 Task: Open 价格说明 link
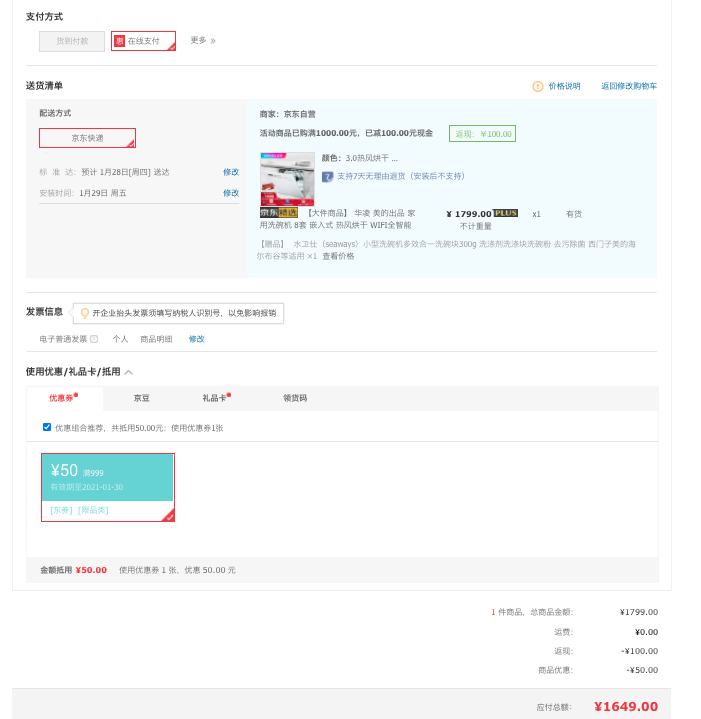(564, 86)
